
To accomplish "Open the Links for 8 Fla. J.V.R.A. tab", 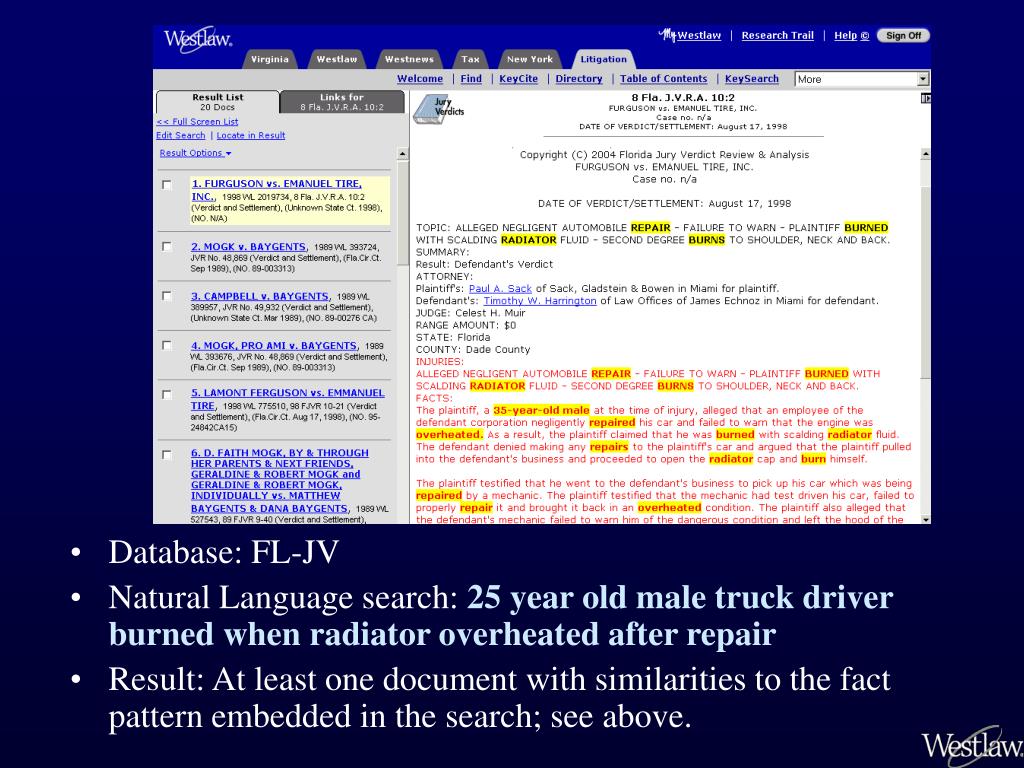I will (x=342, y=102).
